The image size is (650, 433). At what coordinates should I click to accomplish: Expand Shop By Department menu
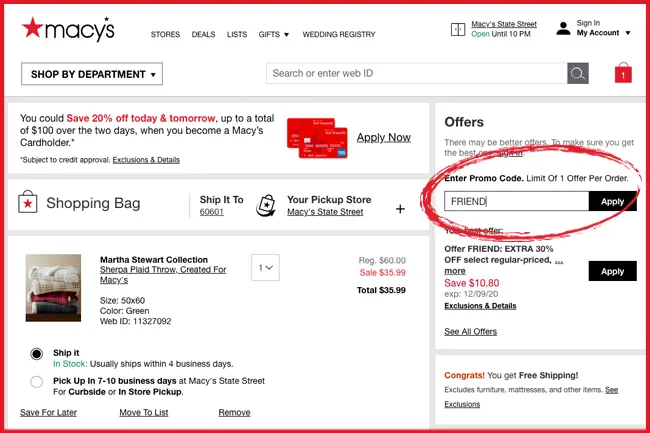pos(92,74)
